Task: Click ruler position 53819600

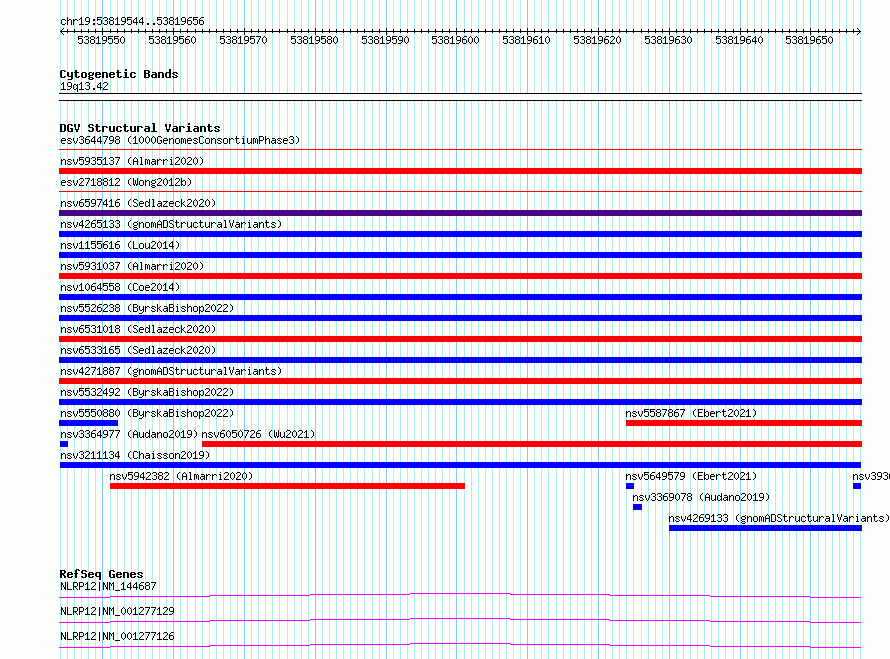Action: pyautogui.click(x=455, y=40)
